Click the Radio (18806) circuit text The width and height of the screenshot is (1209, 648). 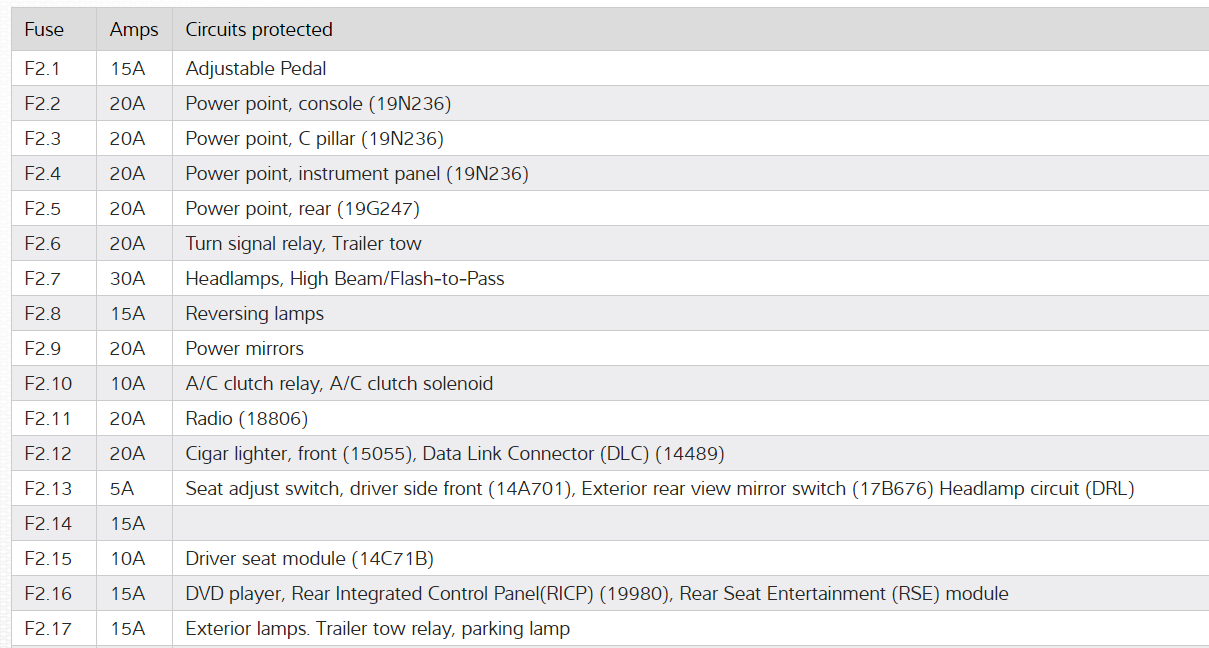point(246,419)
